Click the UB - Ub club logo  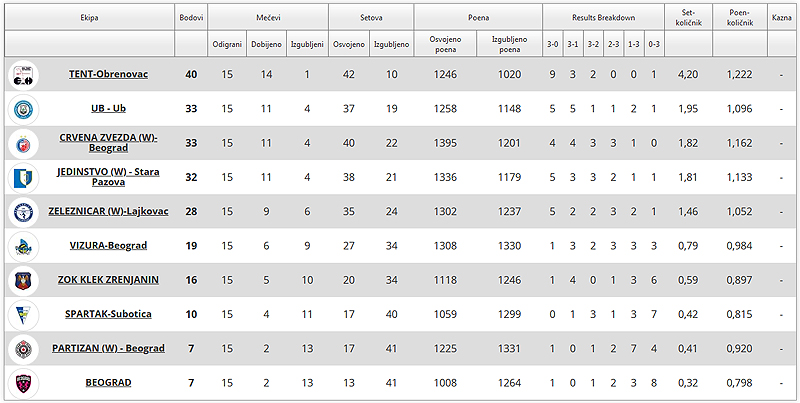(23, 109)
